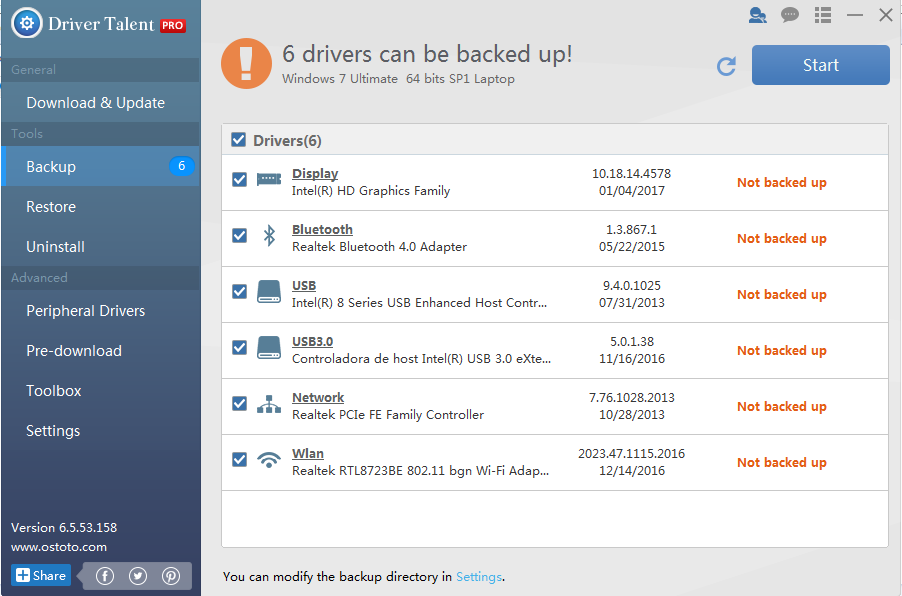Click the Bluetooth driver icon
Image resolution: width=902 pixels, height=596 pixels.
(269, 235)
